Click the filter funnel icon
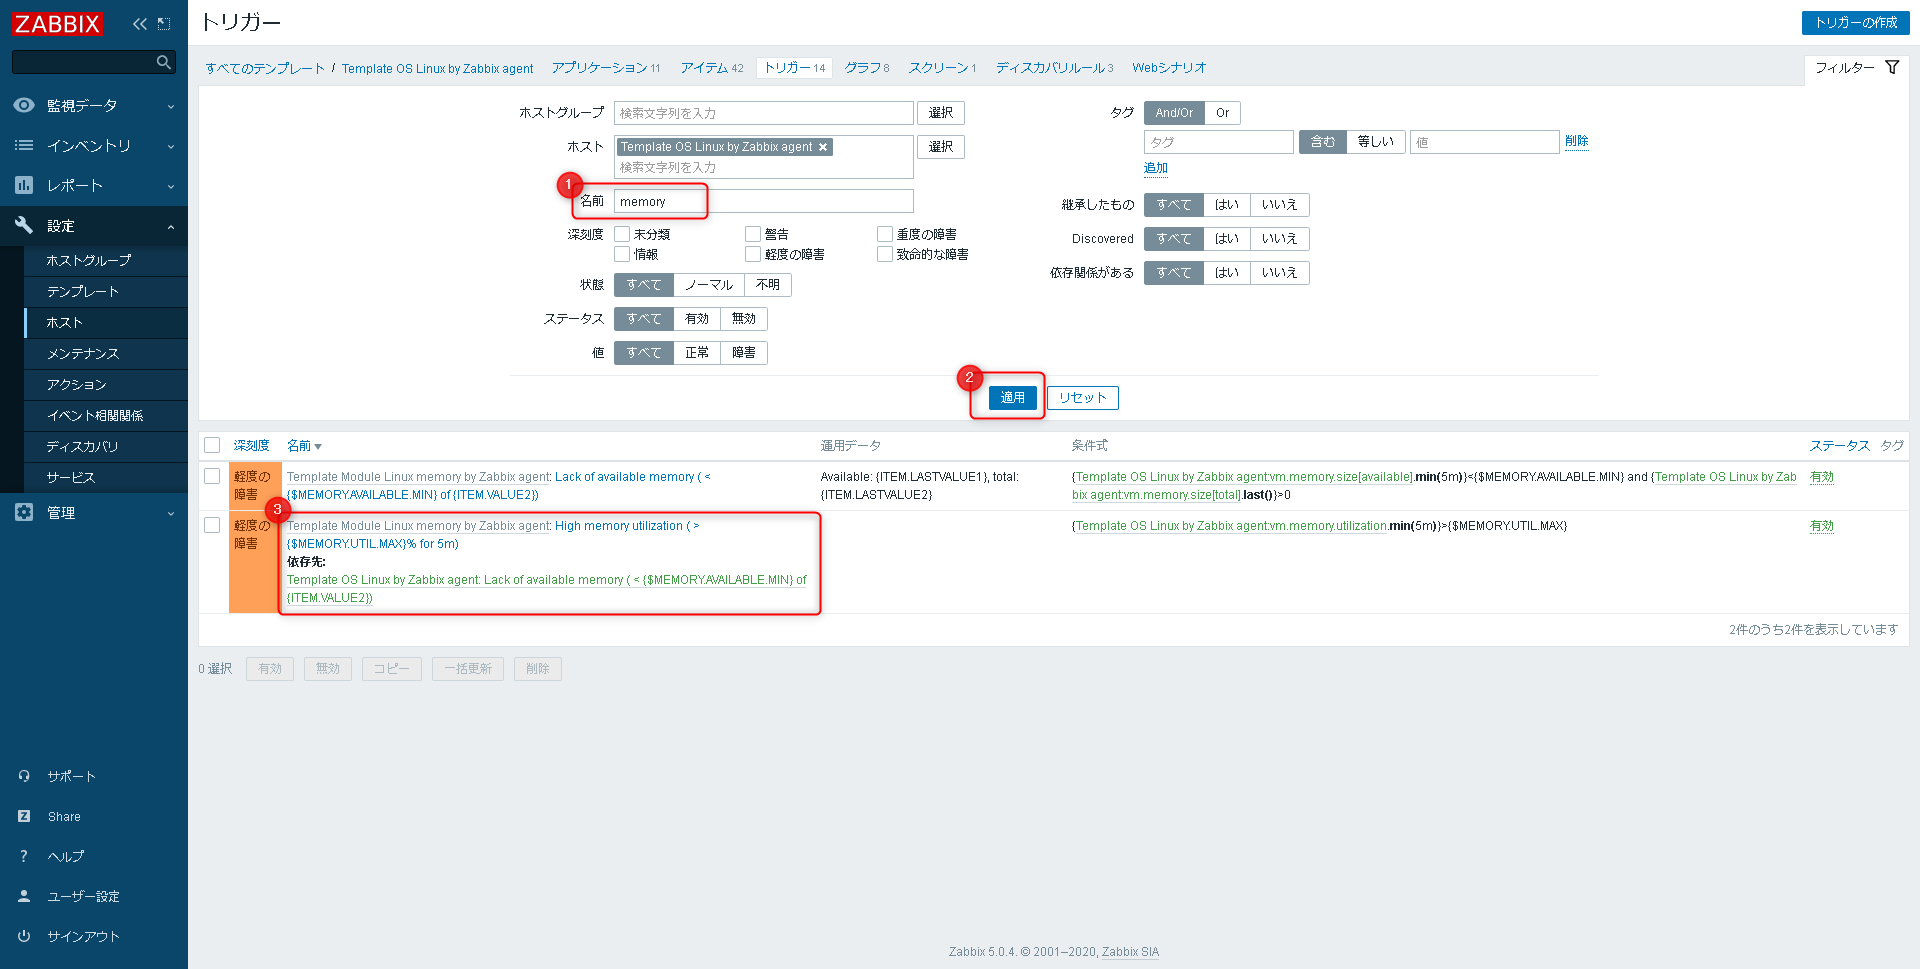This screenshot has height=969, width=1920. [x=1892, y=67]
